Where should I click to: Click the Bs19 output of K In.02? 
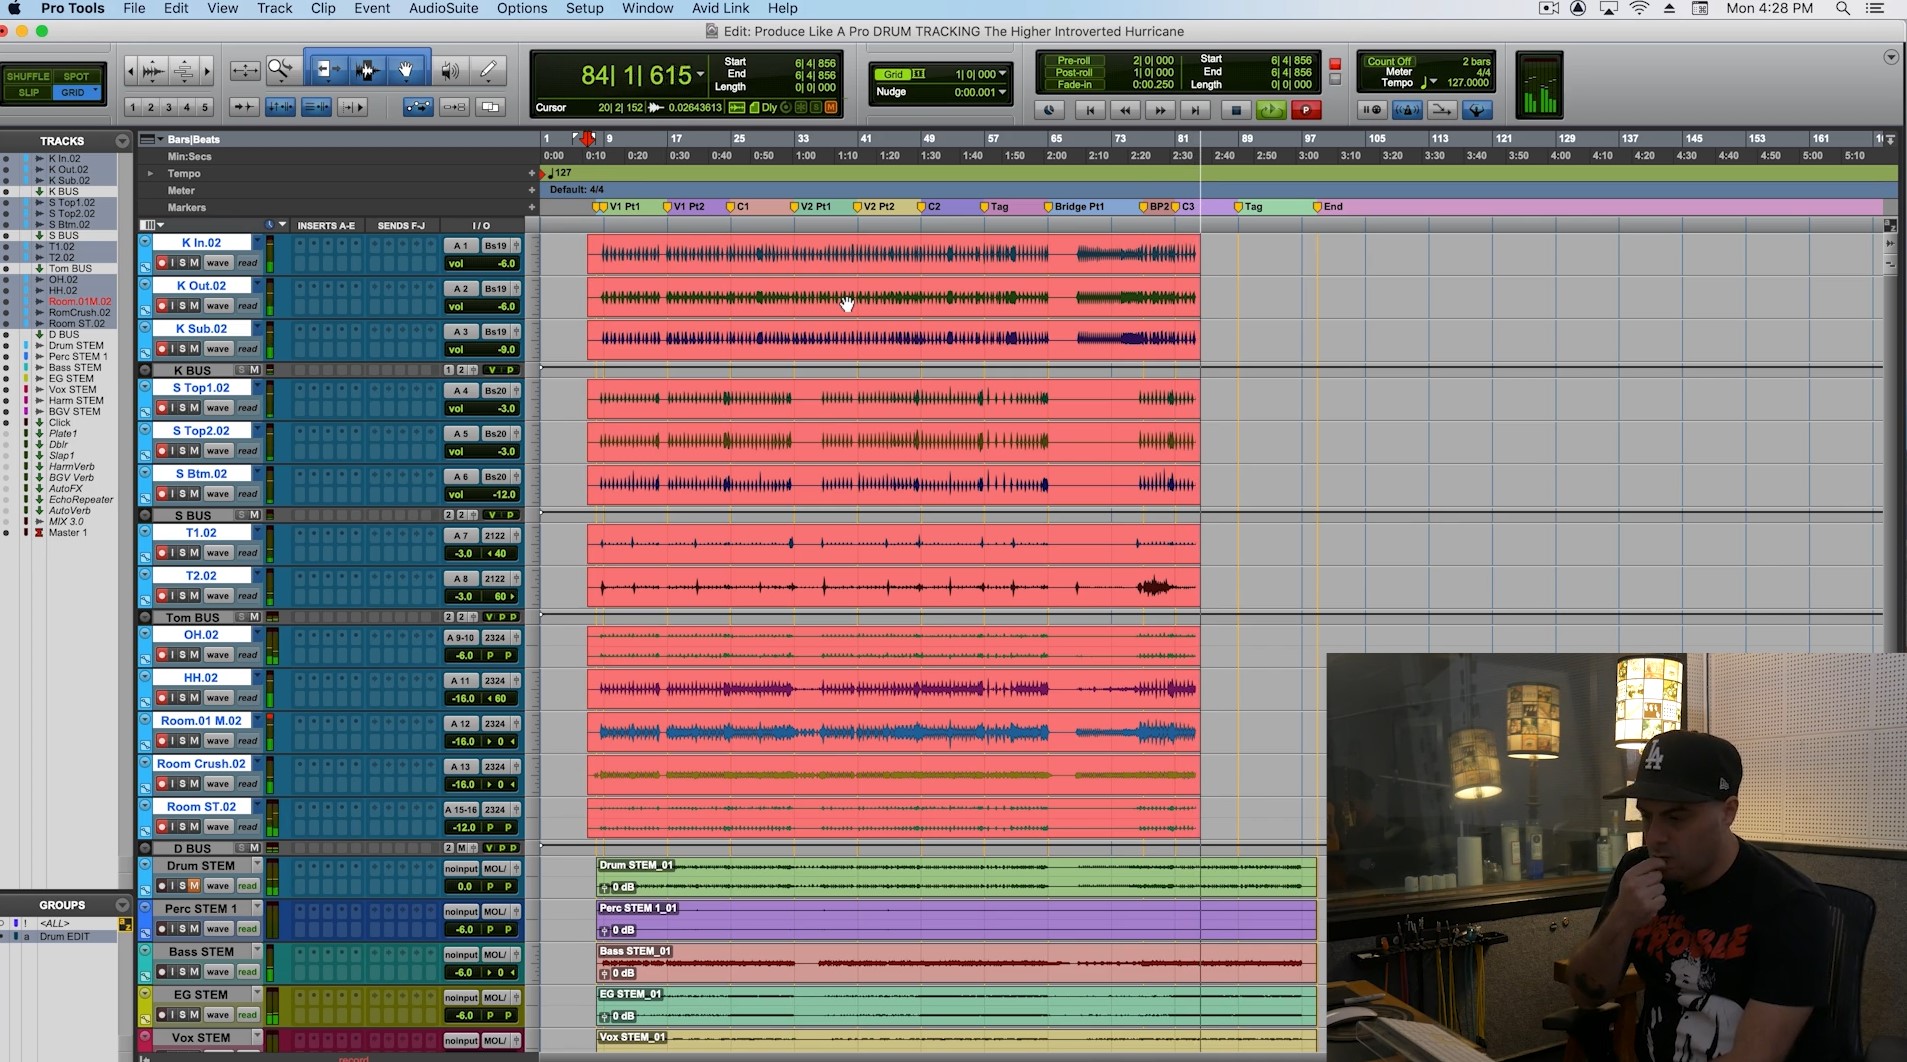coord(495,246)
